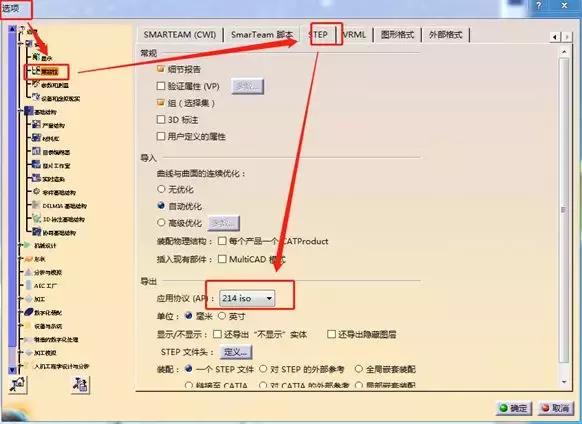Select 对 STEP 的外部参考 assembly option
582x424 pixels.
pyautogui.click(x=263, y=369)
